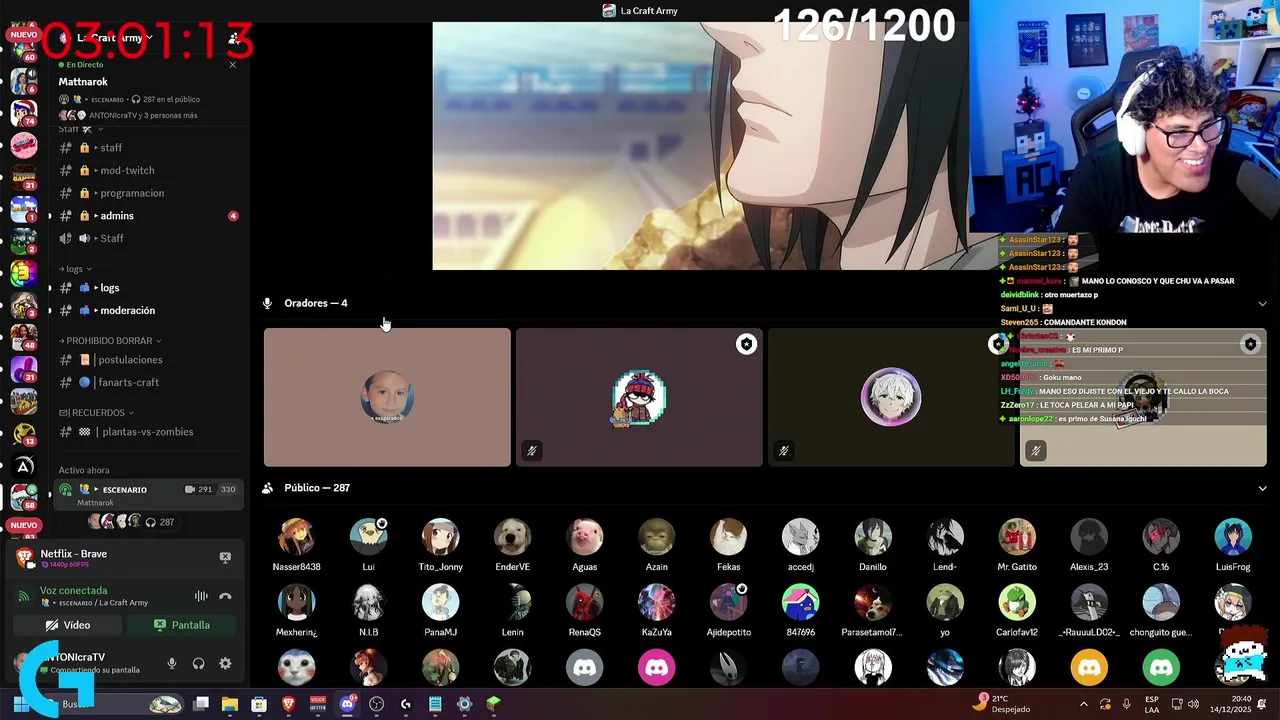This screenshot has width=1280, height=720.
Task: Mute the microphone in the user panel
Action: (x=172, y=663)
